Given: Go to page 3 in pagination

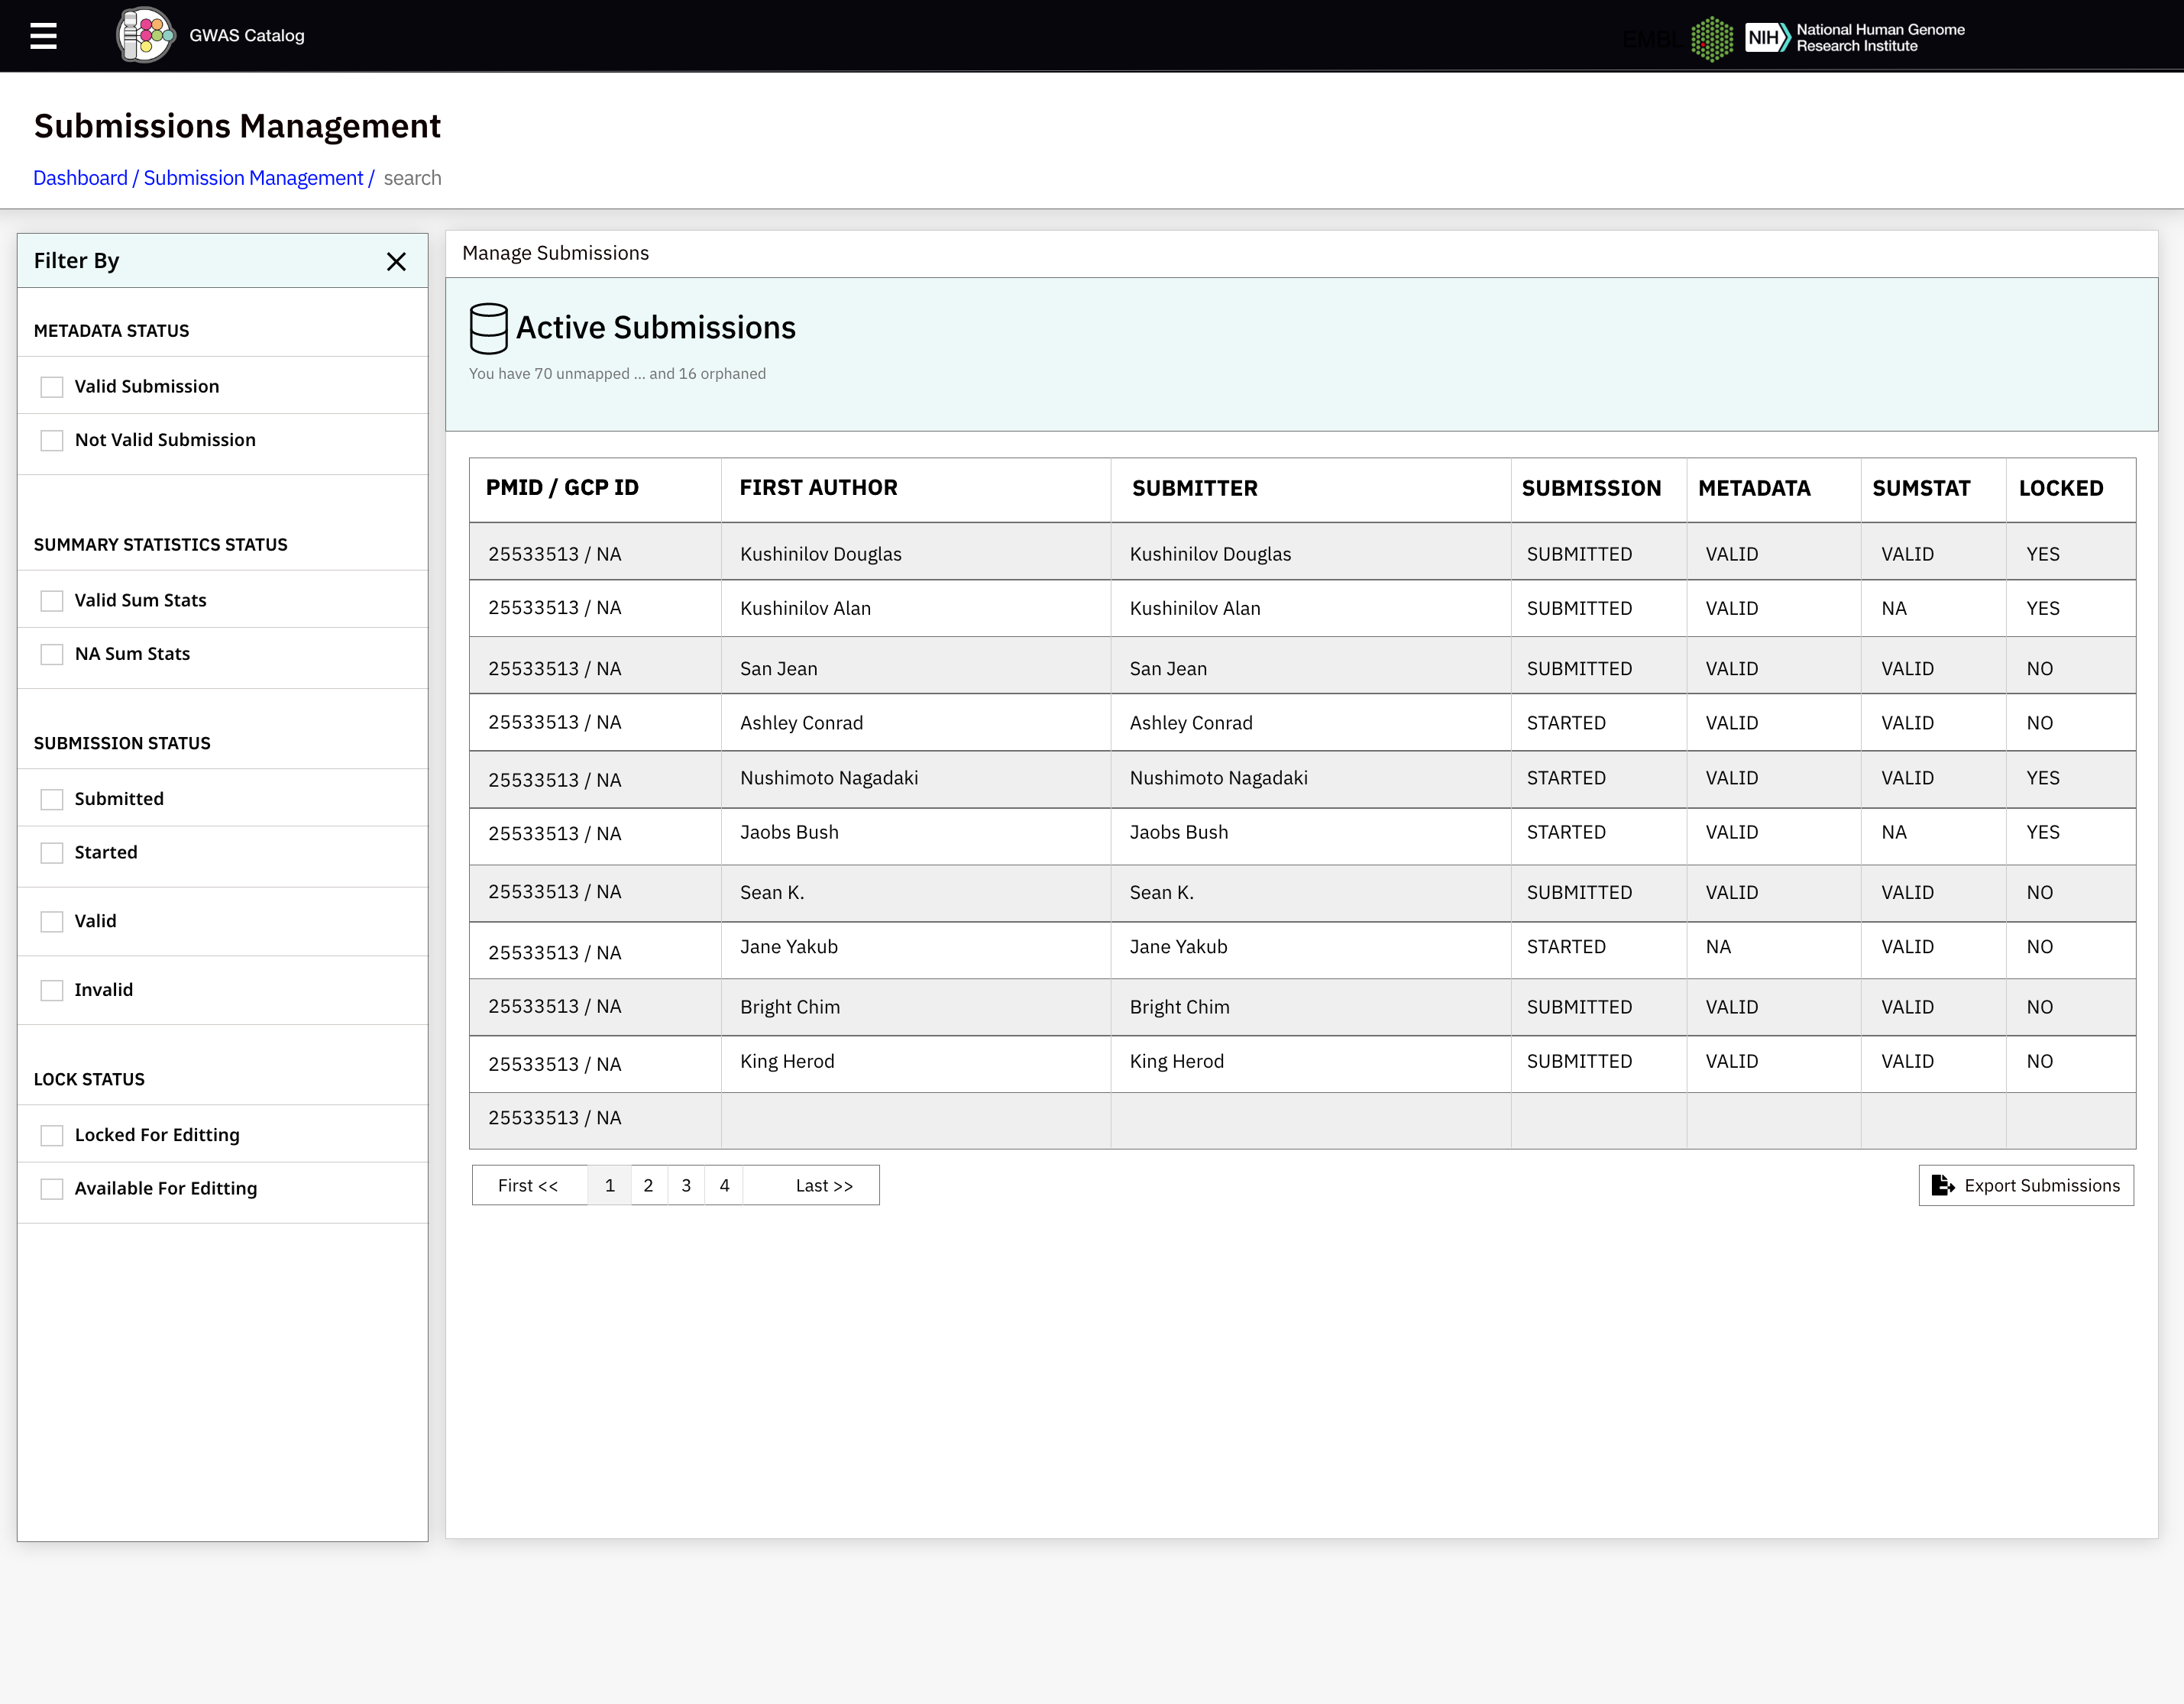Looking at the screenshot, I should point(686,1185).
